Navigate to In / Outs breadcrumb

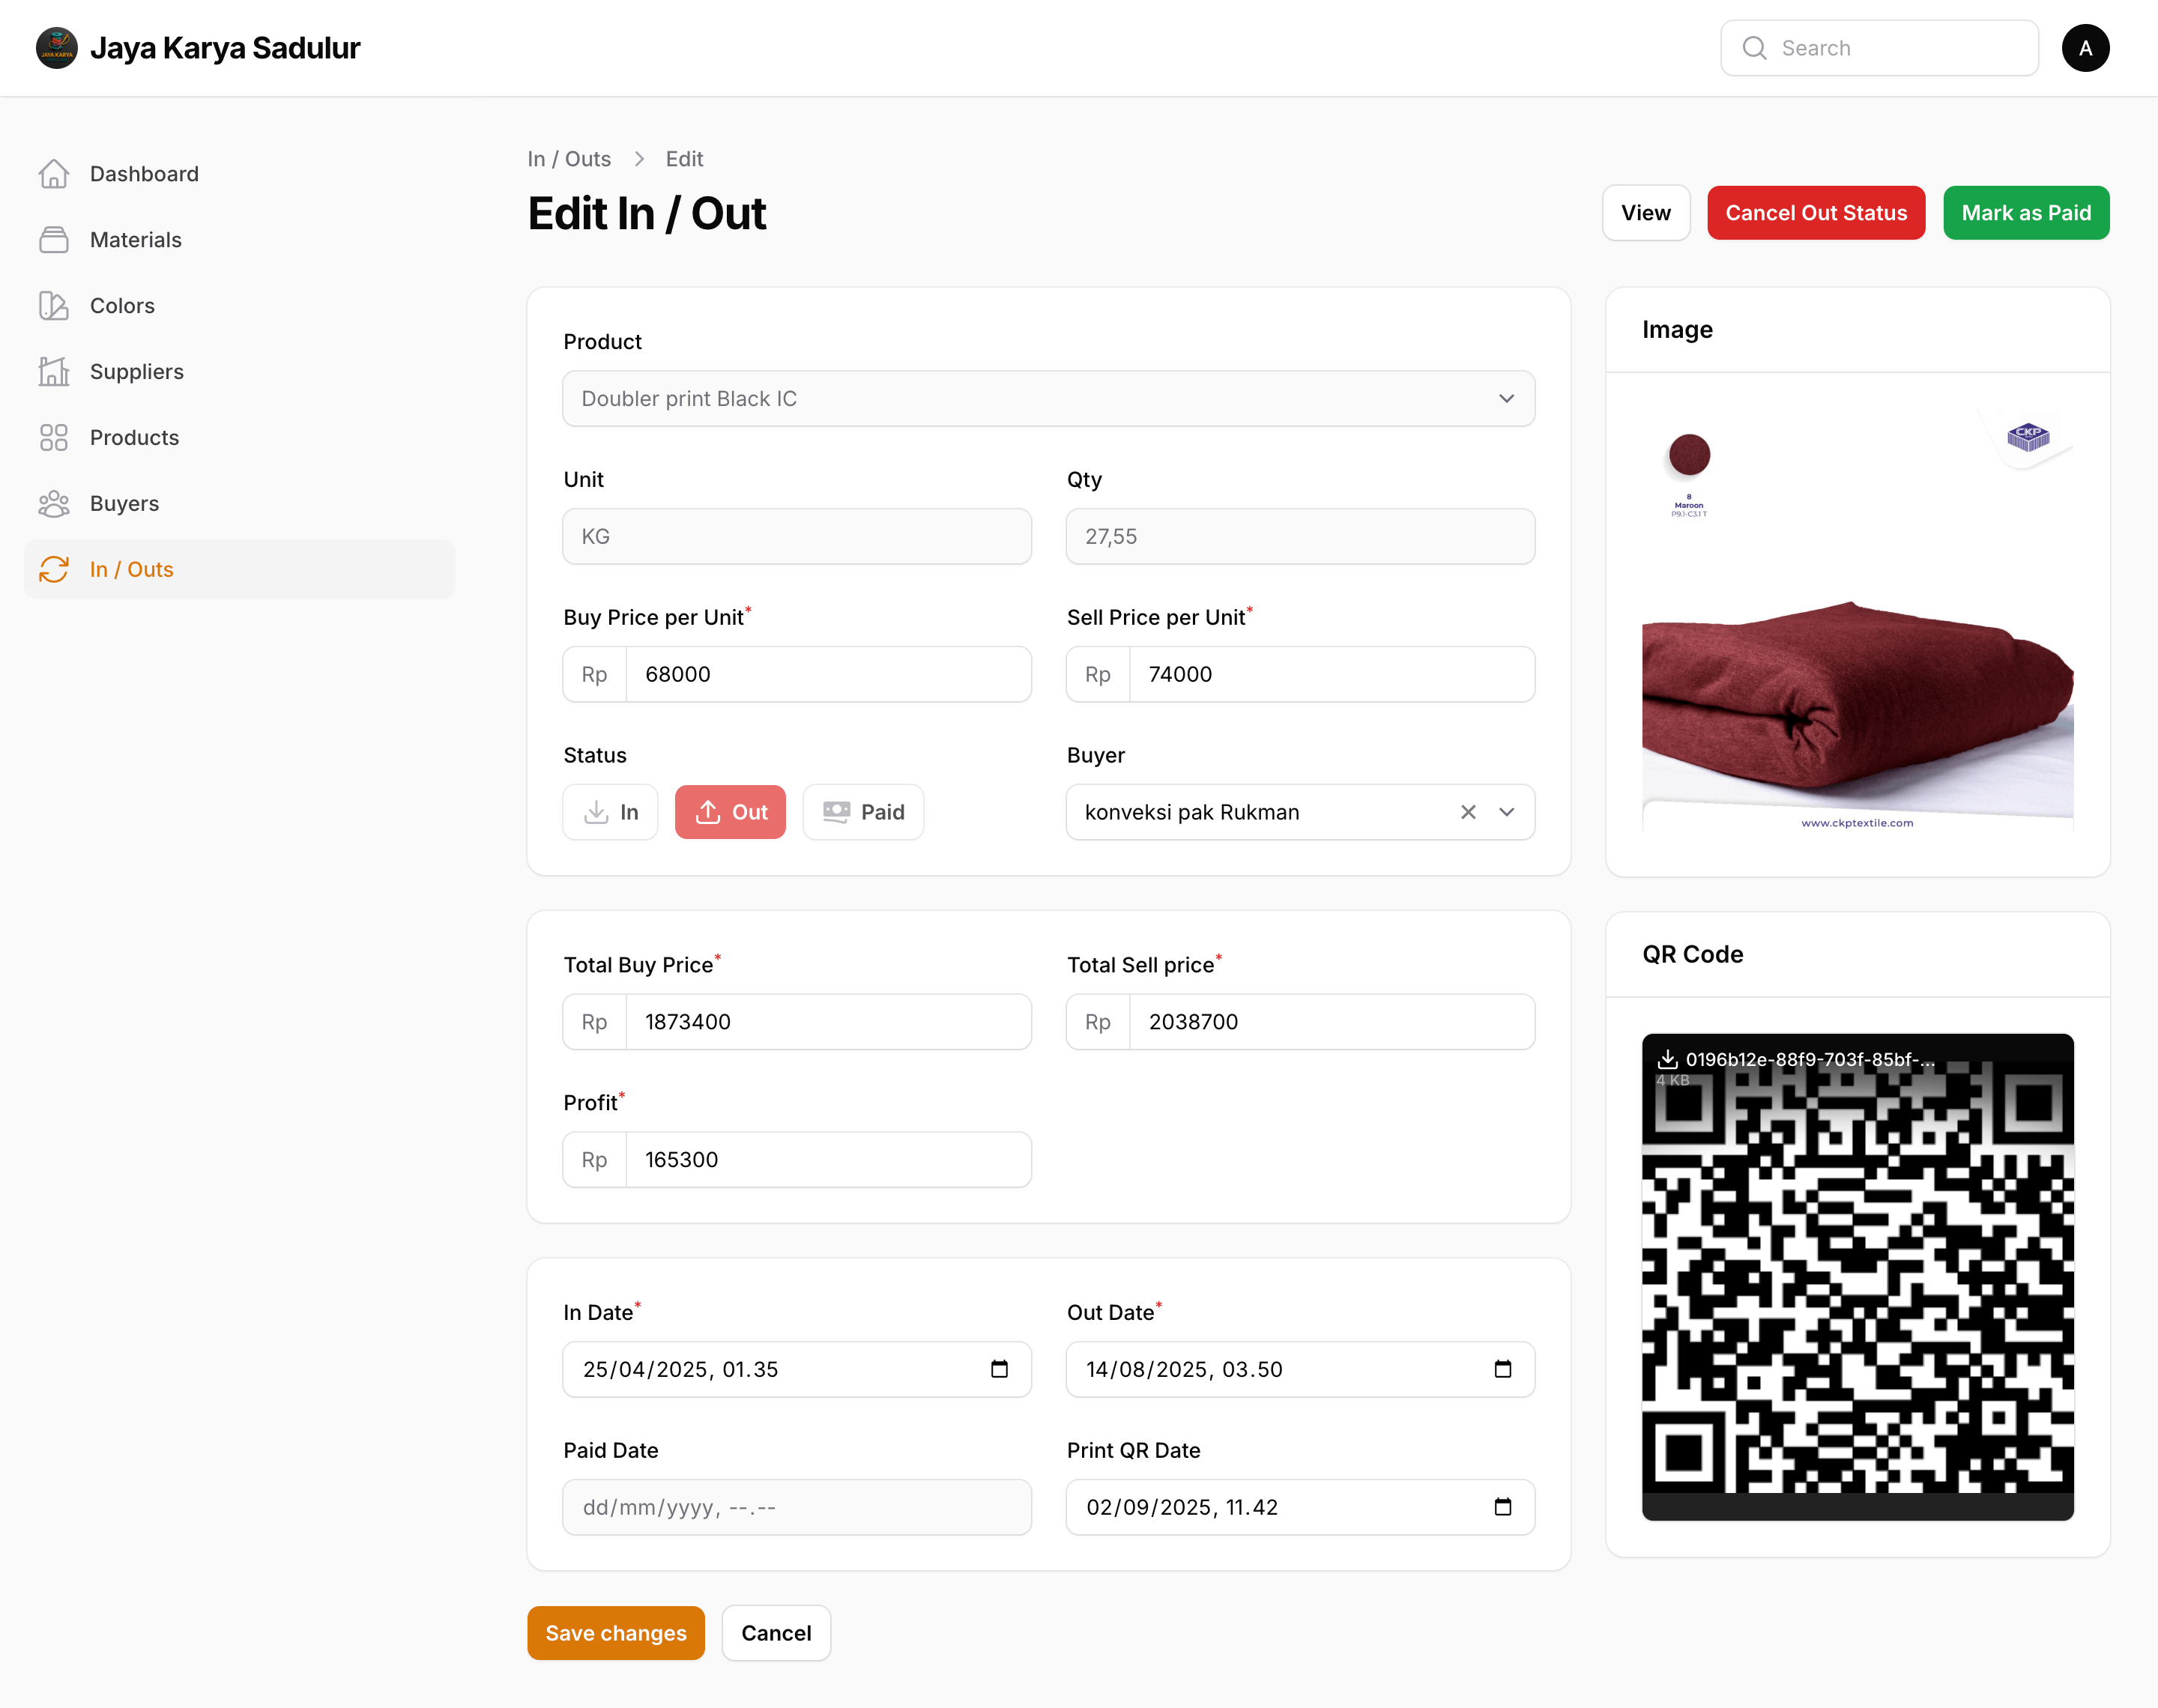click(568, 158)
